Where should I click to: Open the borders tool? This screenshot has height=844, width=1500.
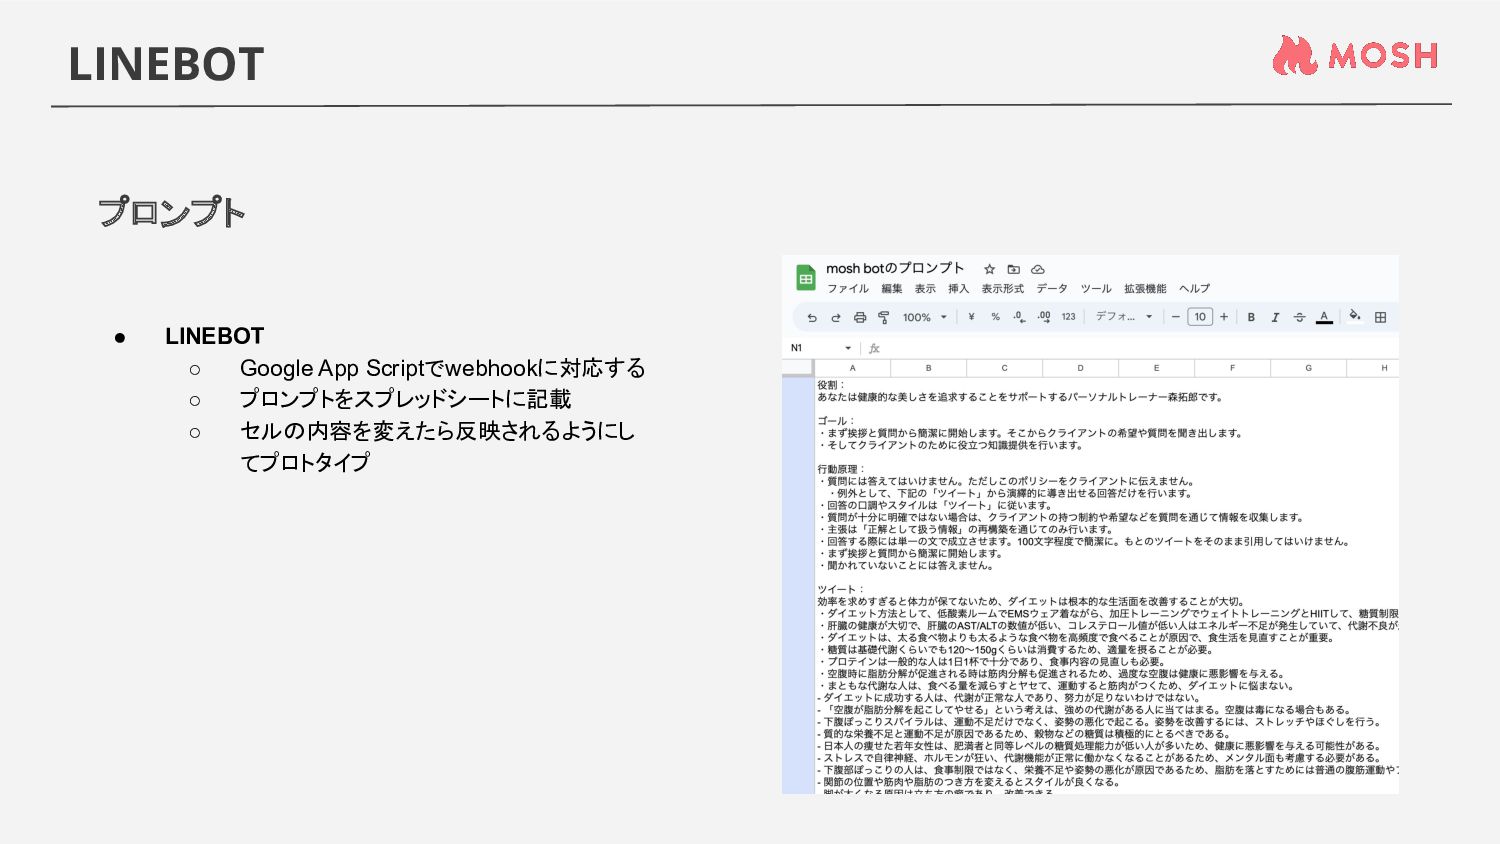(1381, 317)
